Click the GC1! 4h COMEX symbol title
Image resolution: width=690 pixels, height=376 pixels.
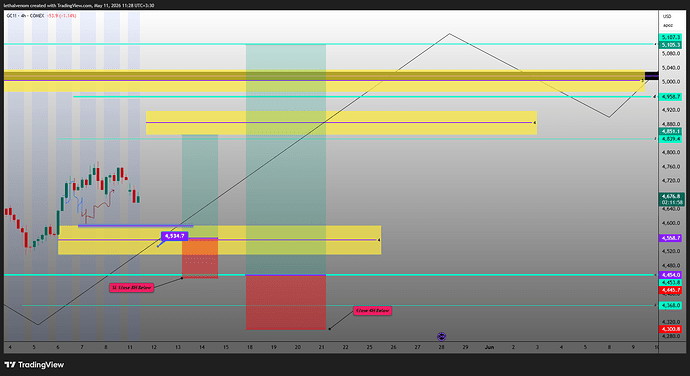point(25,15)
